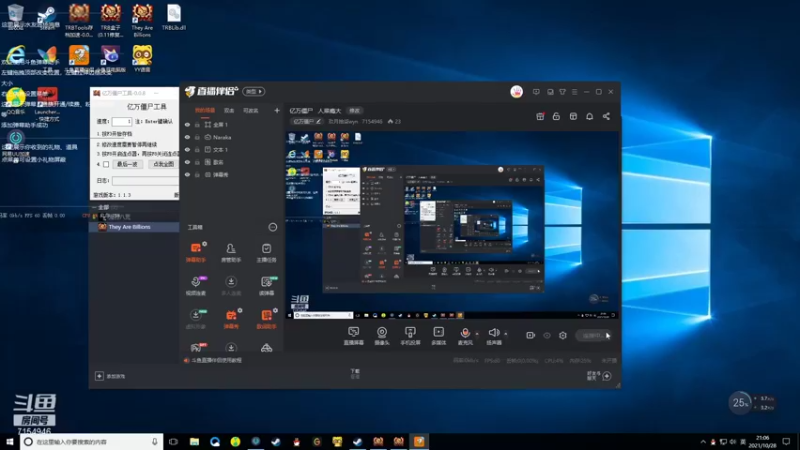Image resolution: width=800 pixels, height=450 pixels.
Task: Open Task View on the taskbar
Action: coord(173,441)
